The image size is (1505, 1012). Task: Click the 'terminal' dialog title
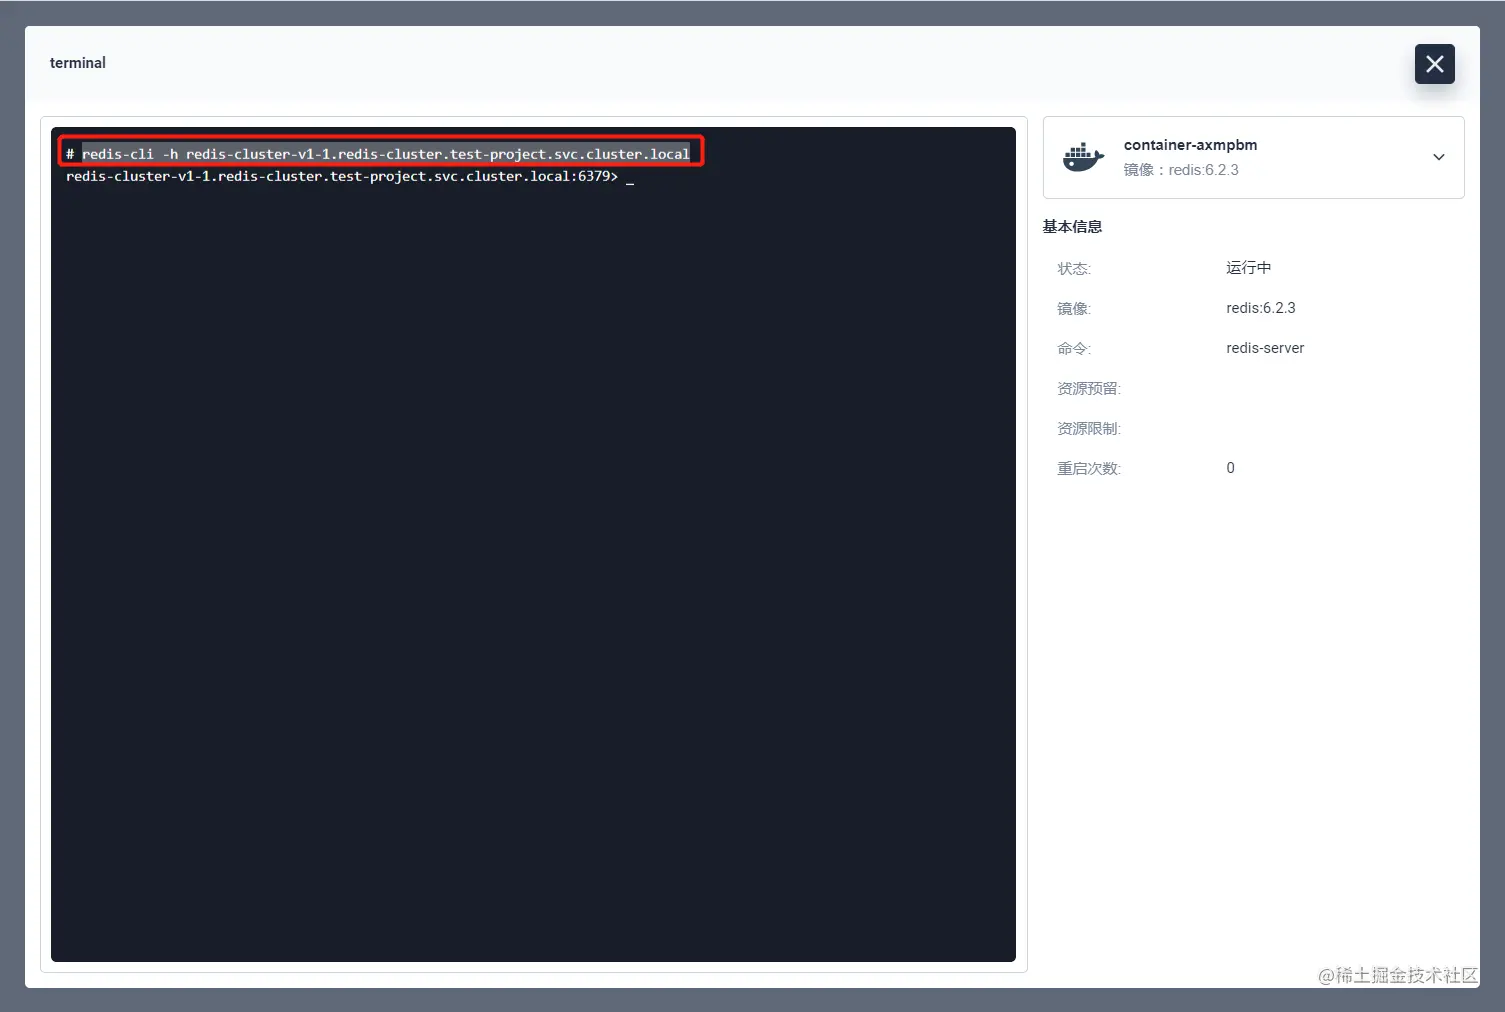coord(78,63)
